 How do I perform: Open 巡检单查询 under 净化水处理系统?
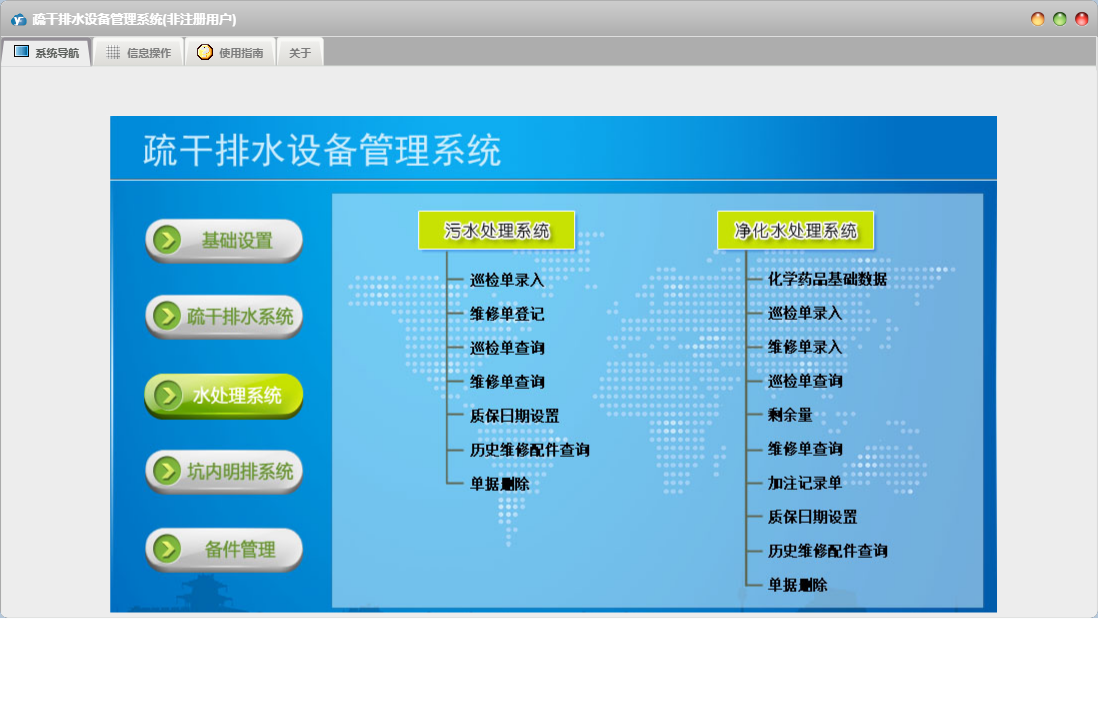click(805, 381)
